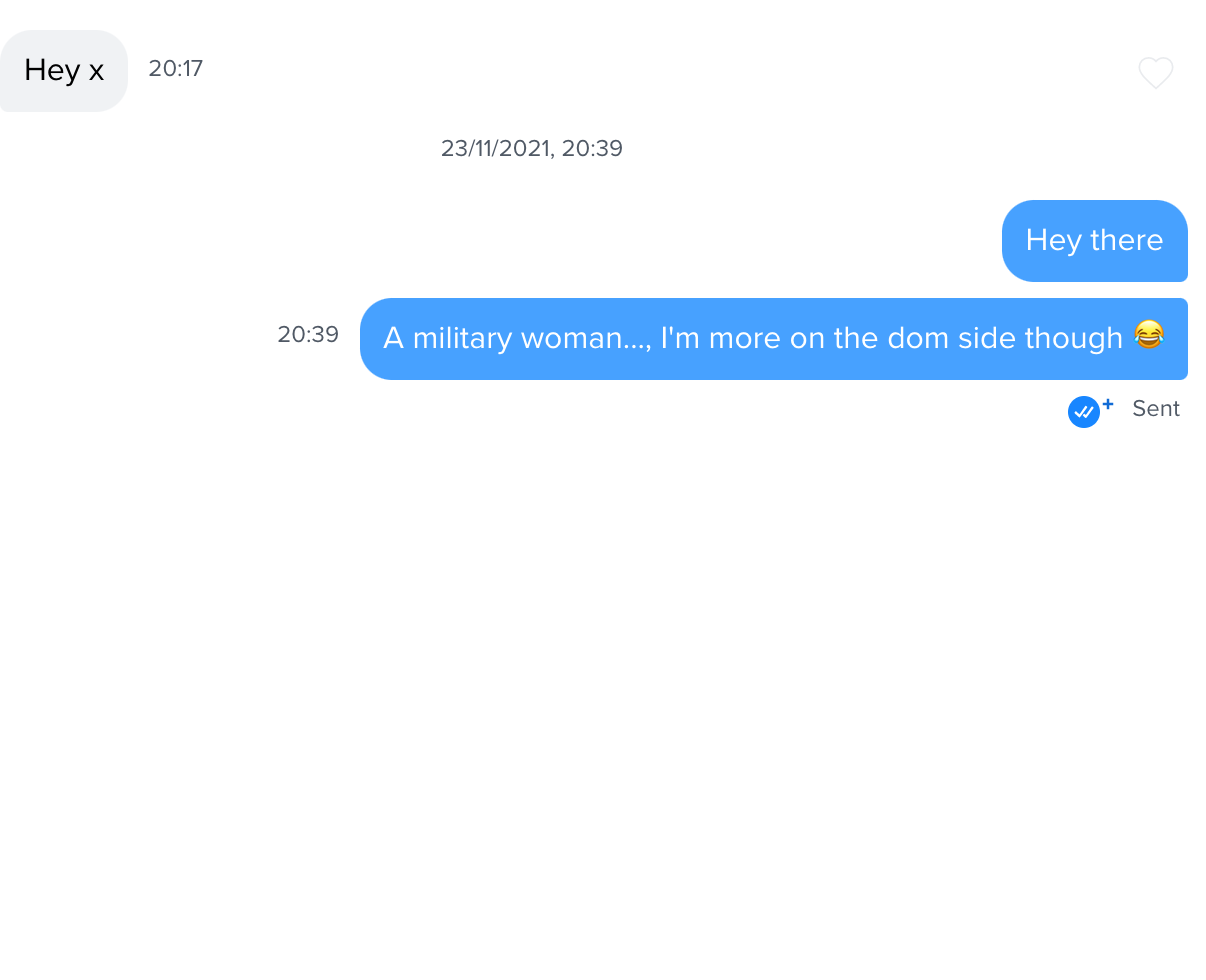Viewport: 1206px width, 980px height.
Task: Select the received "Hey x" message bubble
Action: [64, 71]
